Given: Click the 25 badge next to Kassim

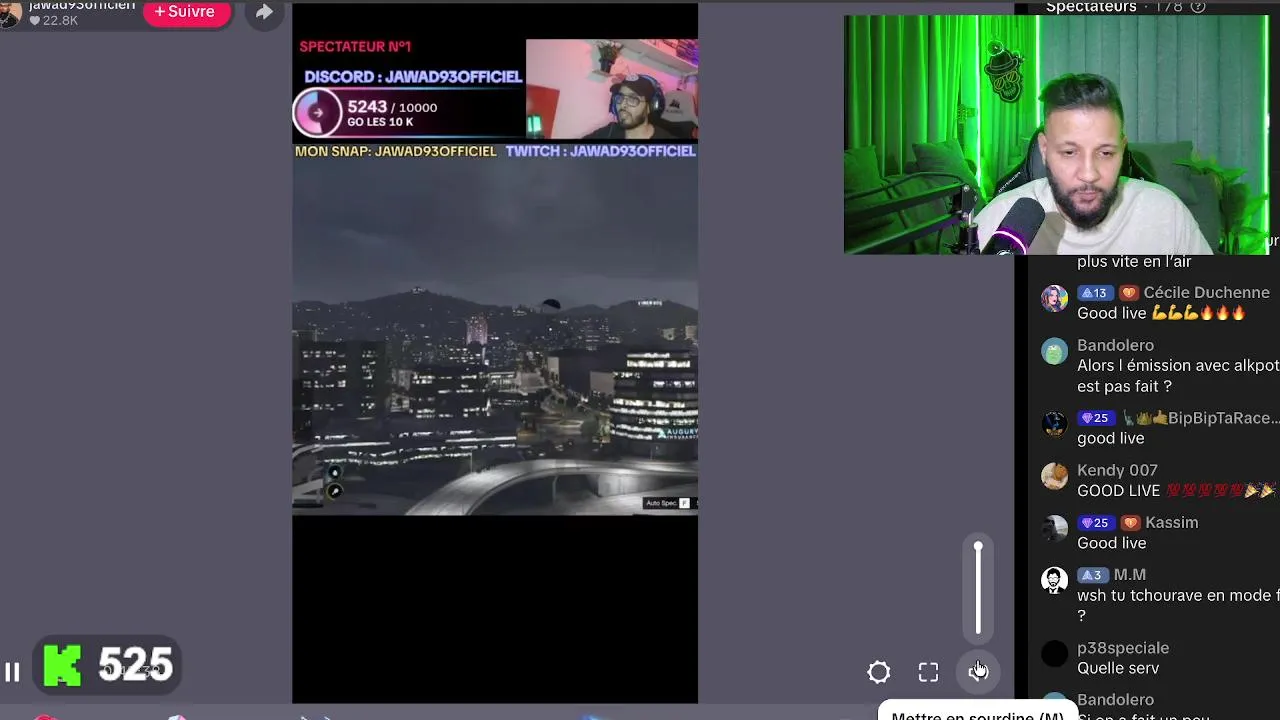Looking at the screenshot, I should 1094,523.
